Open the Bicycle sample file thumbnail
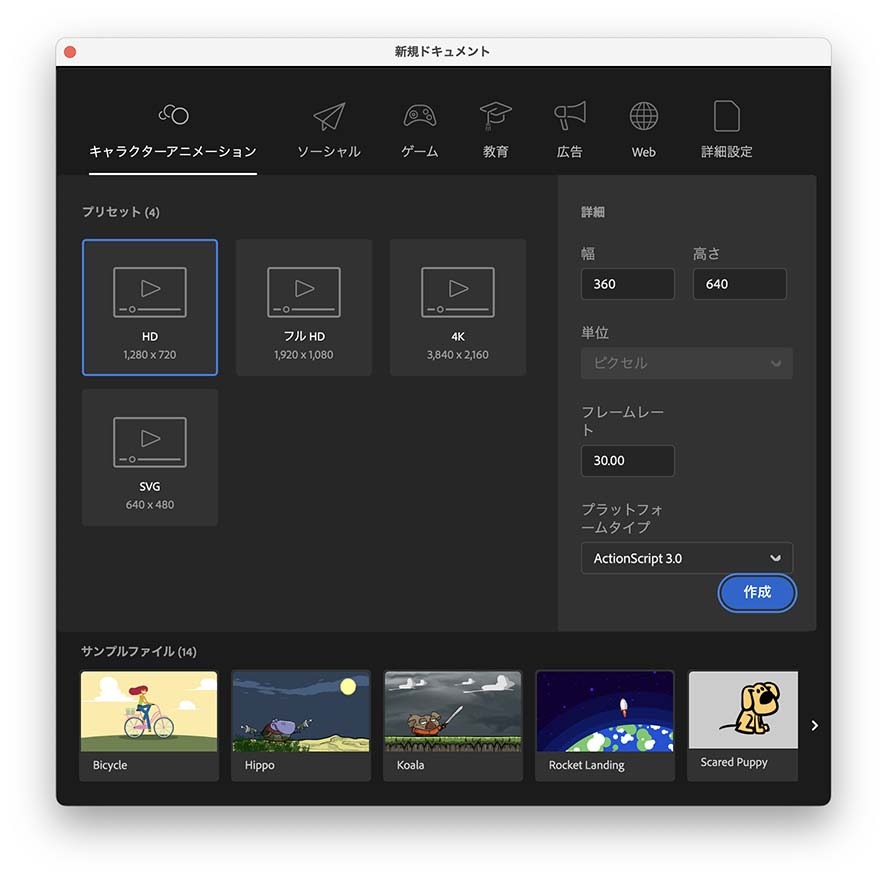This screenshot has height=880, width=887. (x=149, y=724)
